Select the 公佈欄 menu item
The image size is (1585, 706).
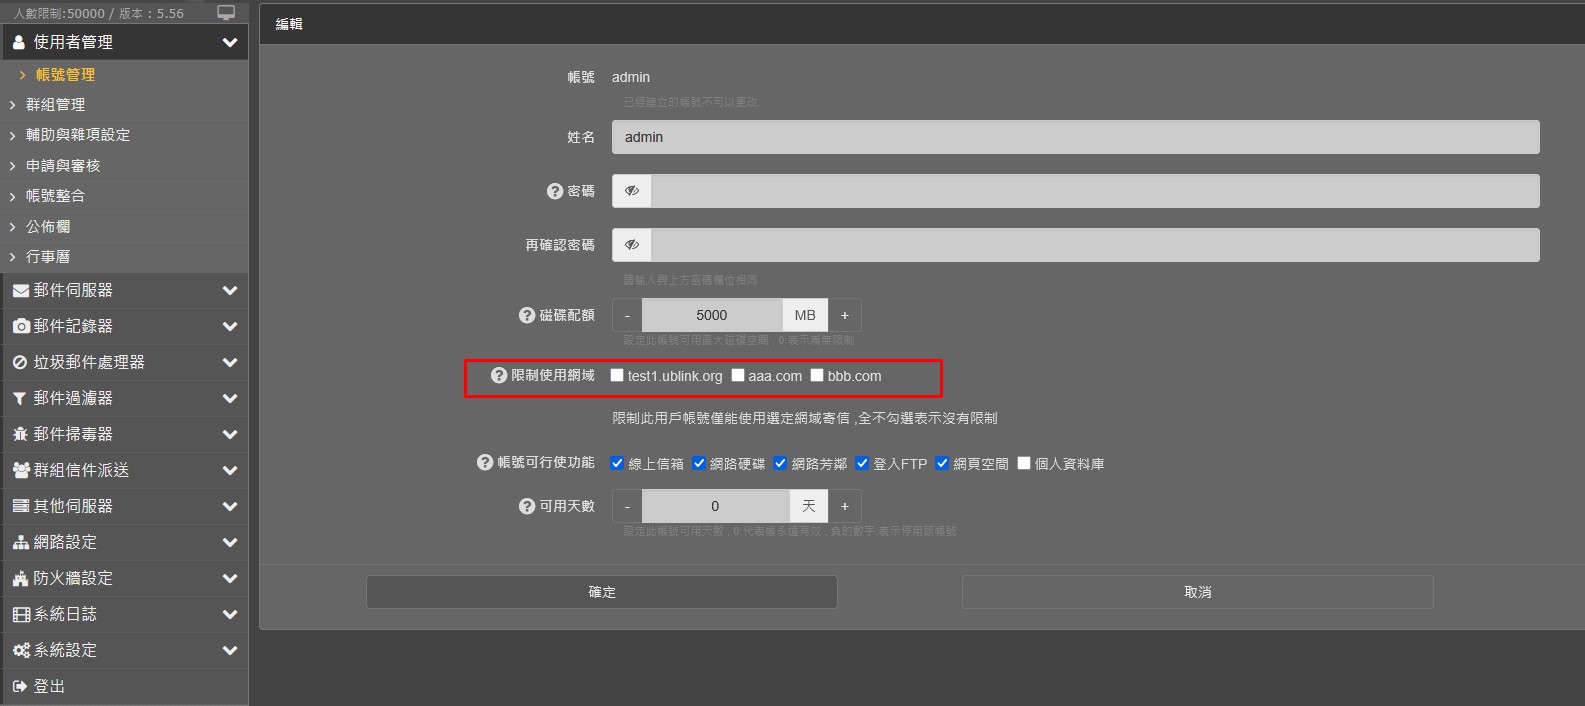(x=48, y=227)
